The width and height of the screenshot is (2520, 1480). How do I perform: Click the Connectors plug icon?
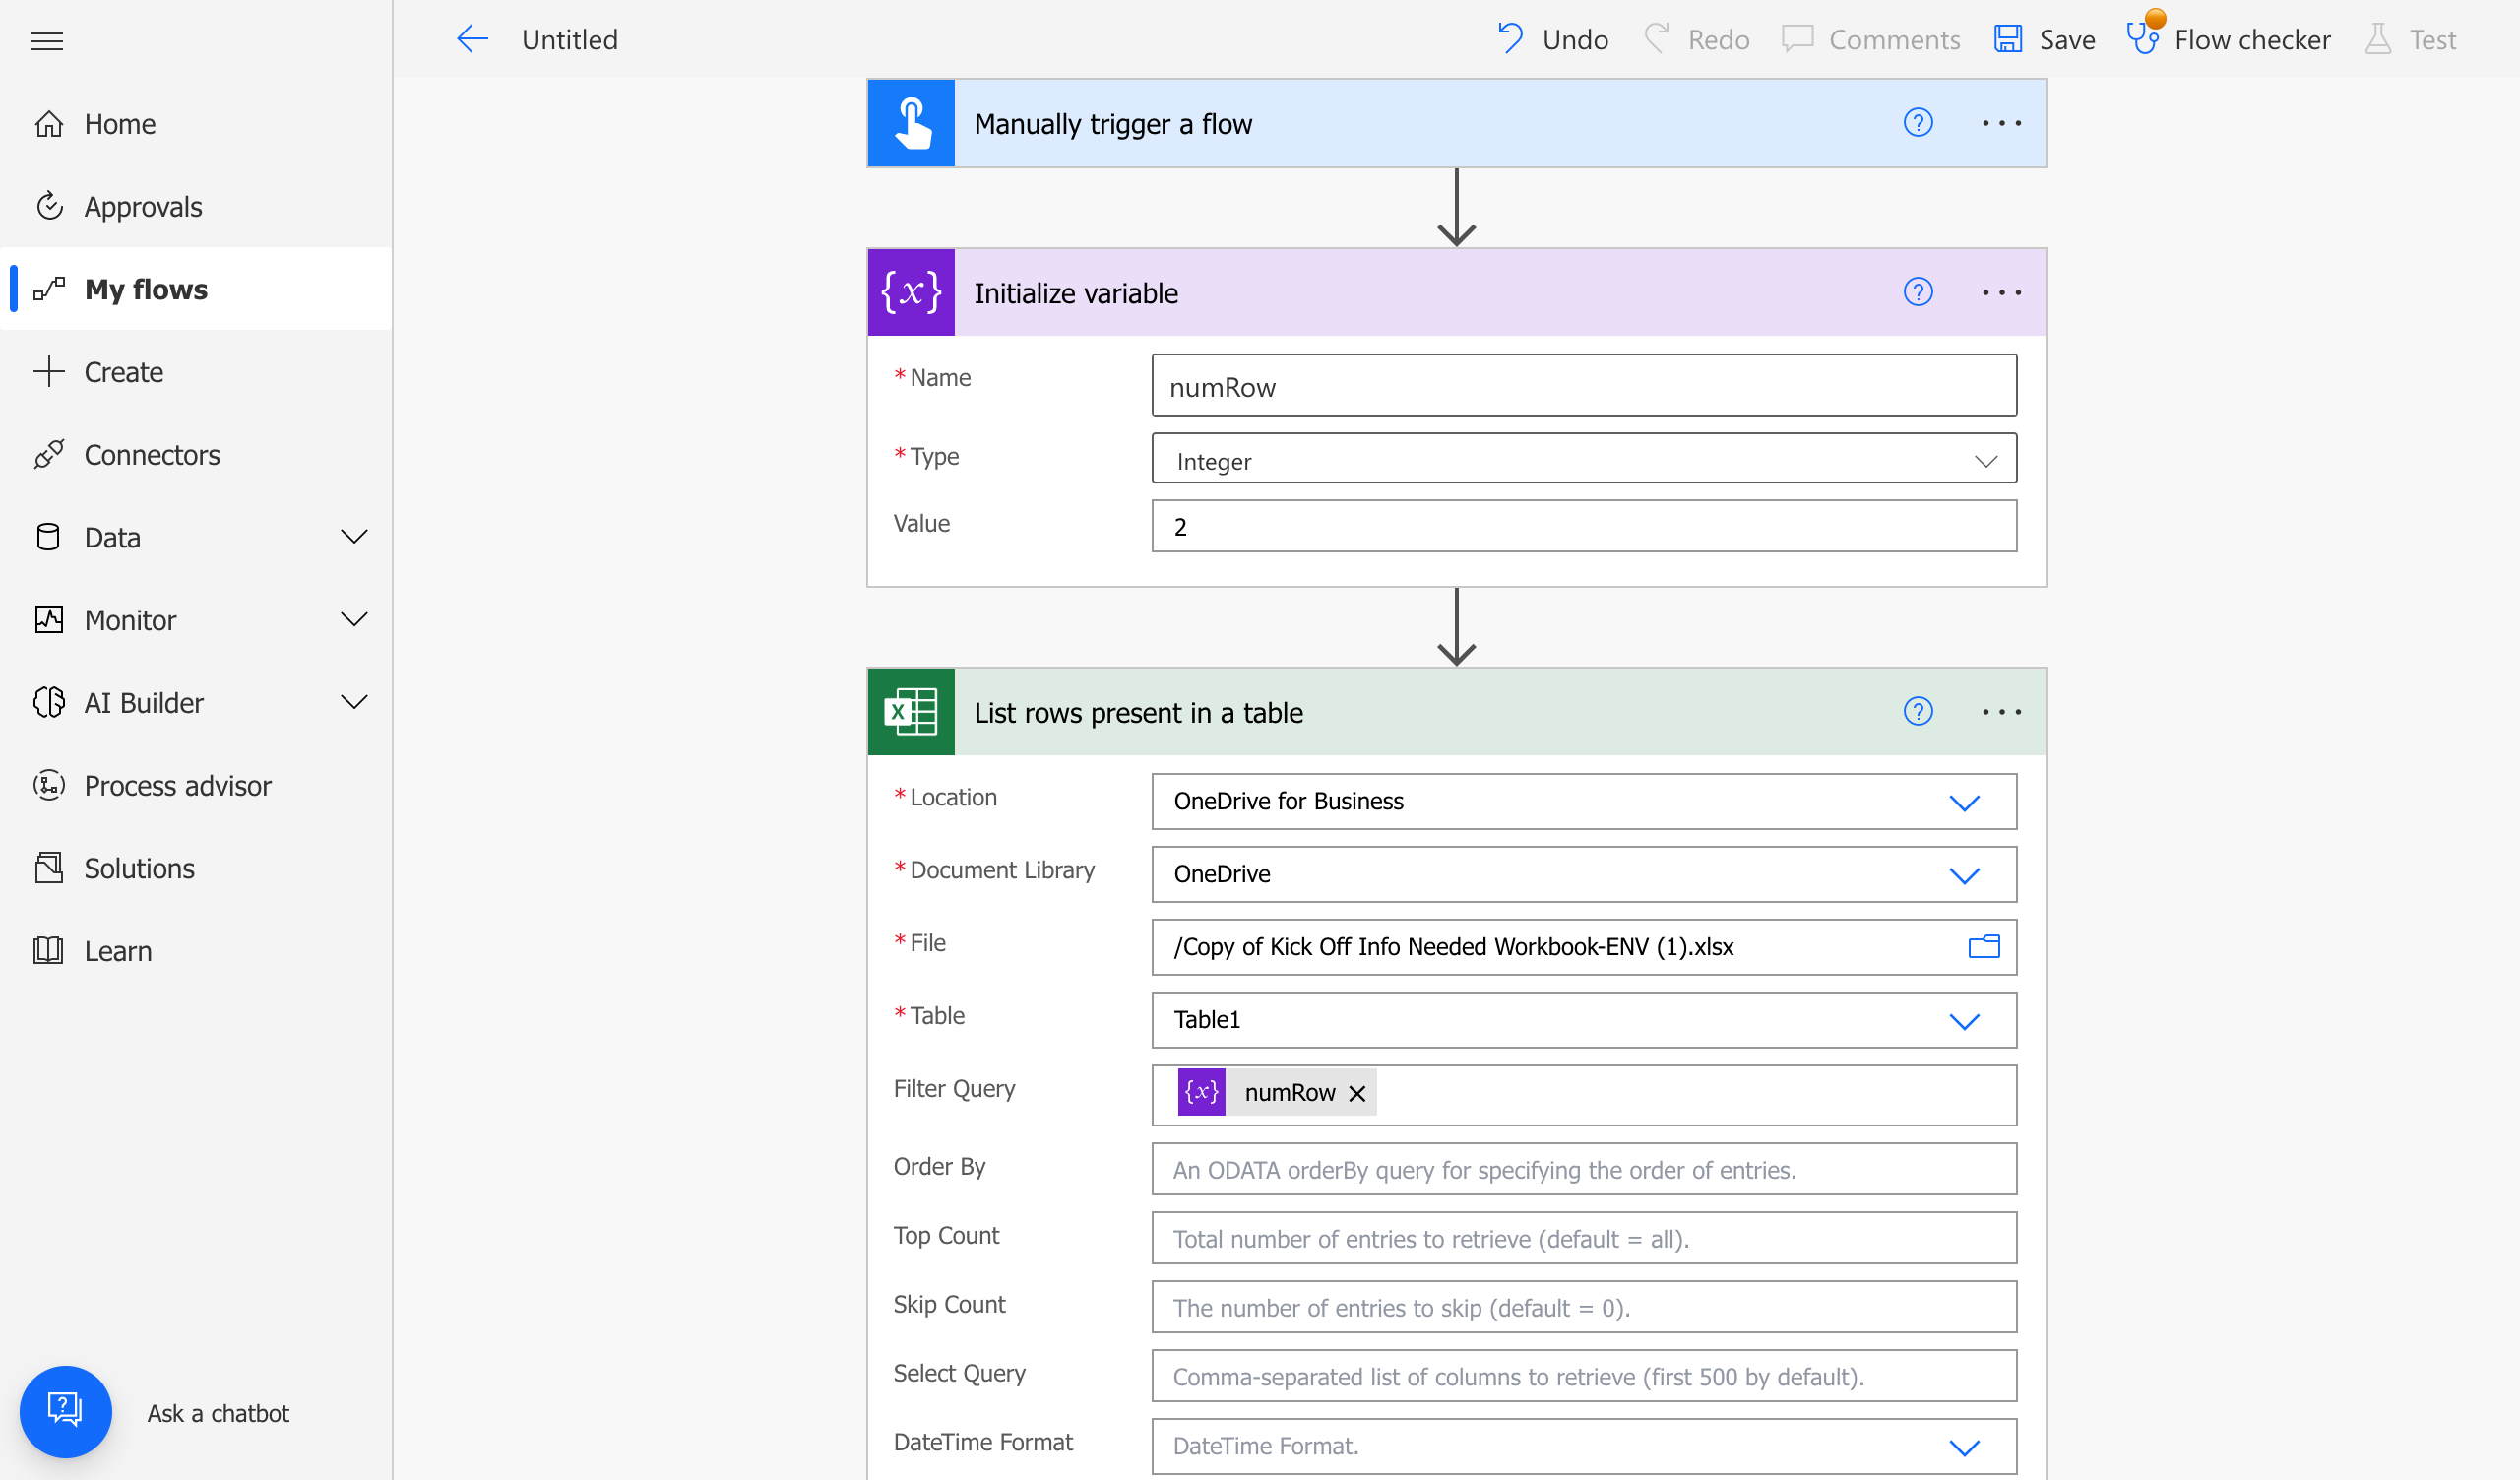(x=49, y=455)
